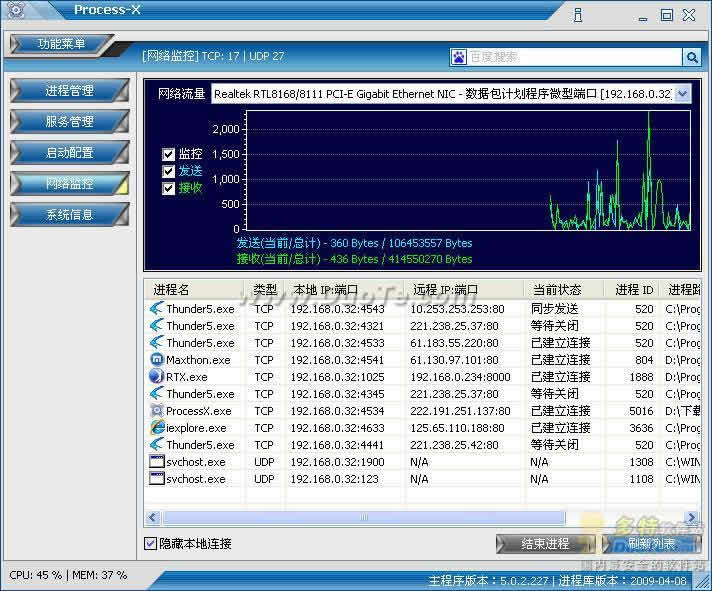Click the Maxthon.exe browser icon
Image resolution: width=712 pixels, height=591 pixels.
pos(157,360)
